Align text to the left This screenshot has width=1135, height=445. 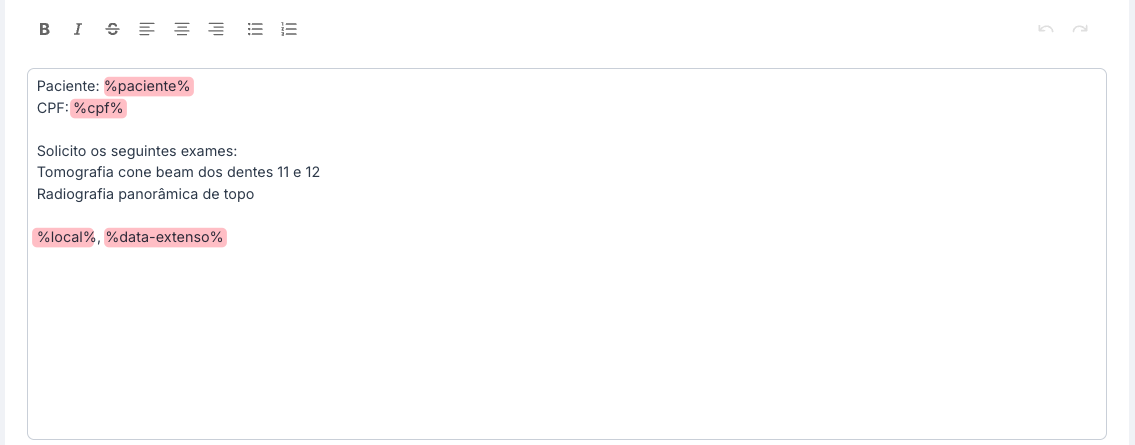(x=147, y=29)
